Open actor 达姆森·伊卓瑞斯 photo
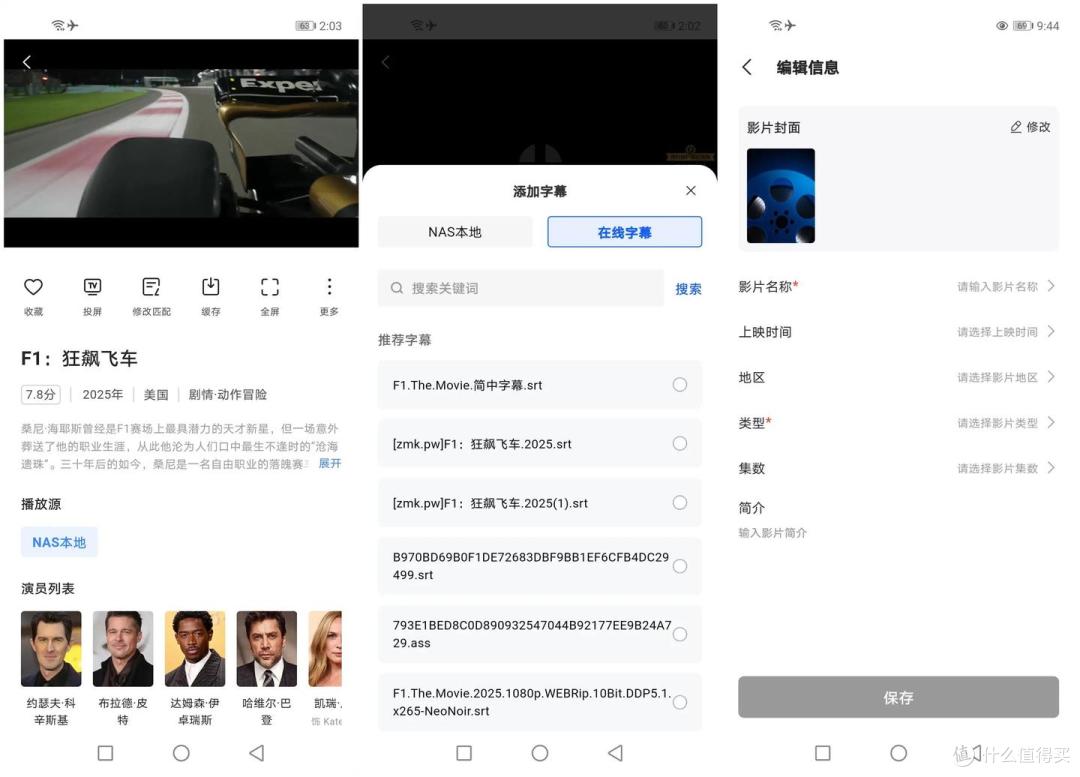The height and width of the screenshot is (777, 1080). pos(195,649)
